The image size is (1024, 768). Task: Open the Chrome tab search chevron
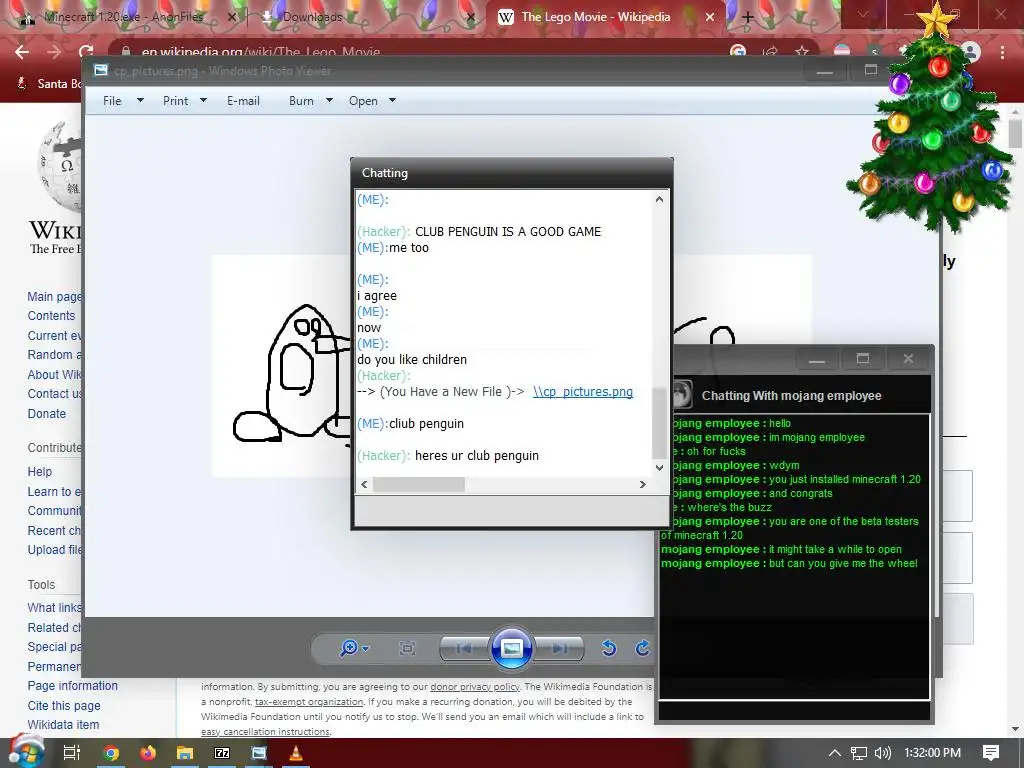point(863,14)
